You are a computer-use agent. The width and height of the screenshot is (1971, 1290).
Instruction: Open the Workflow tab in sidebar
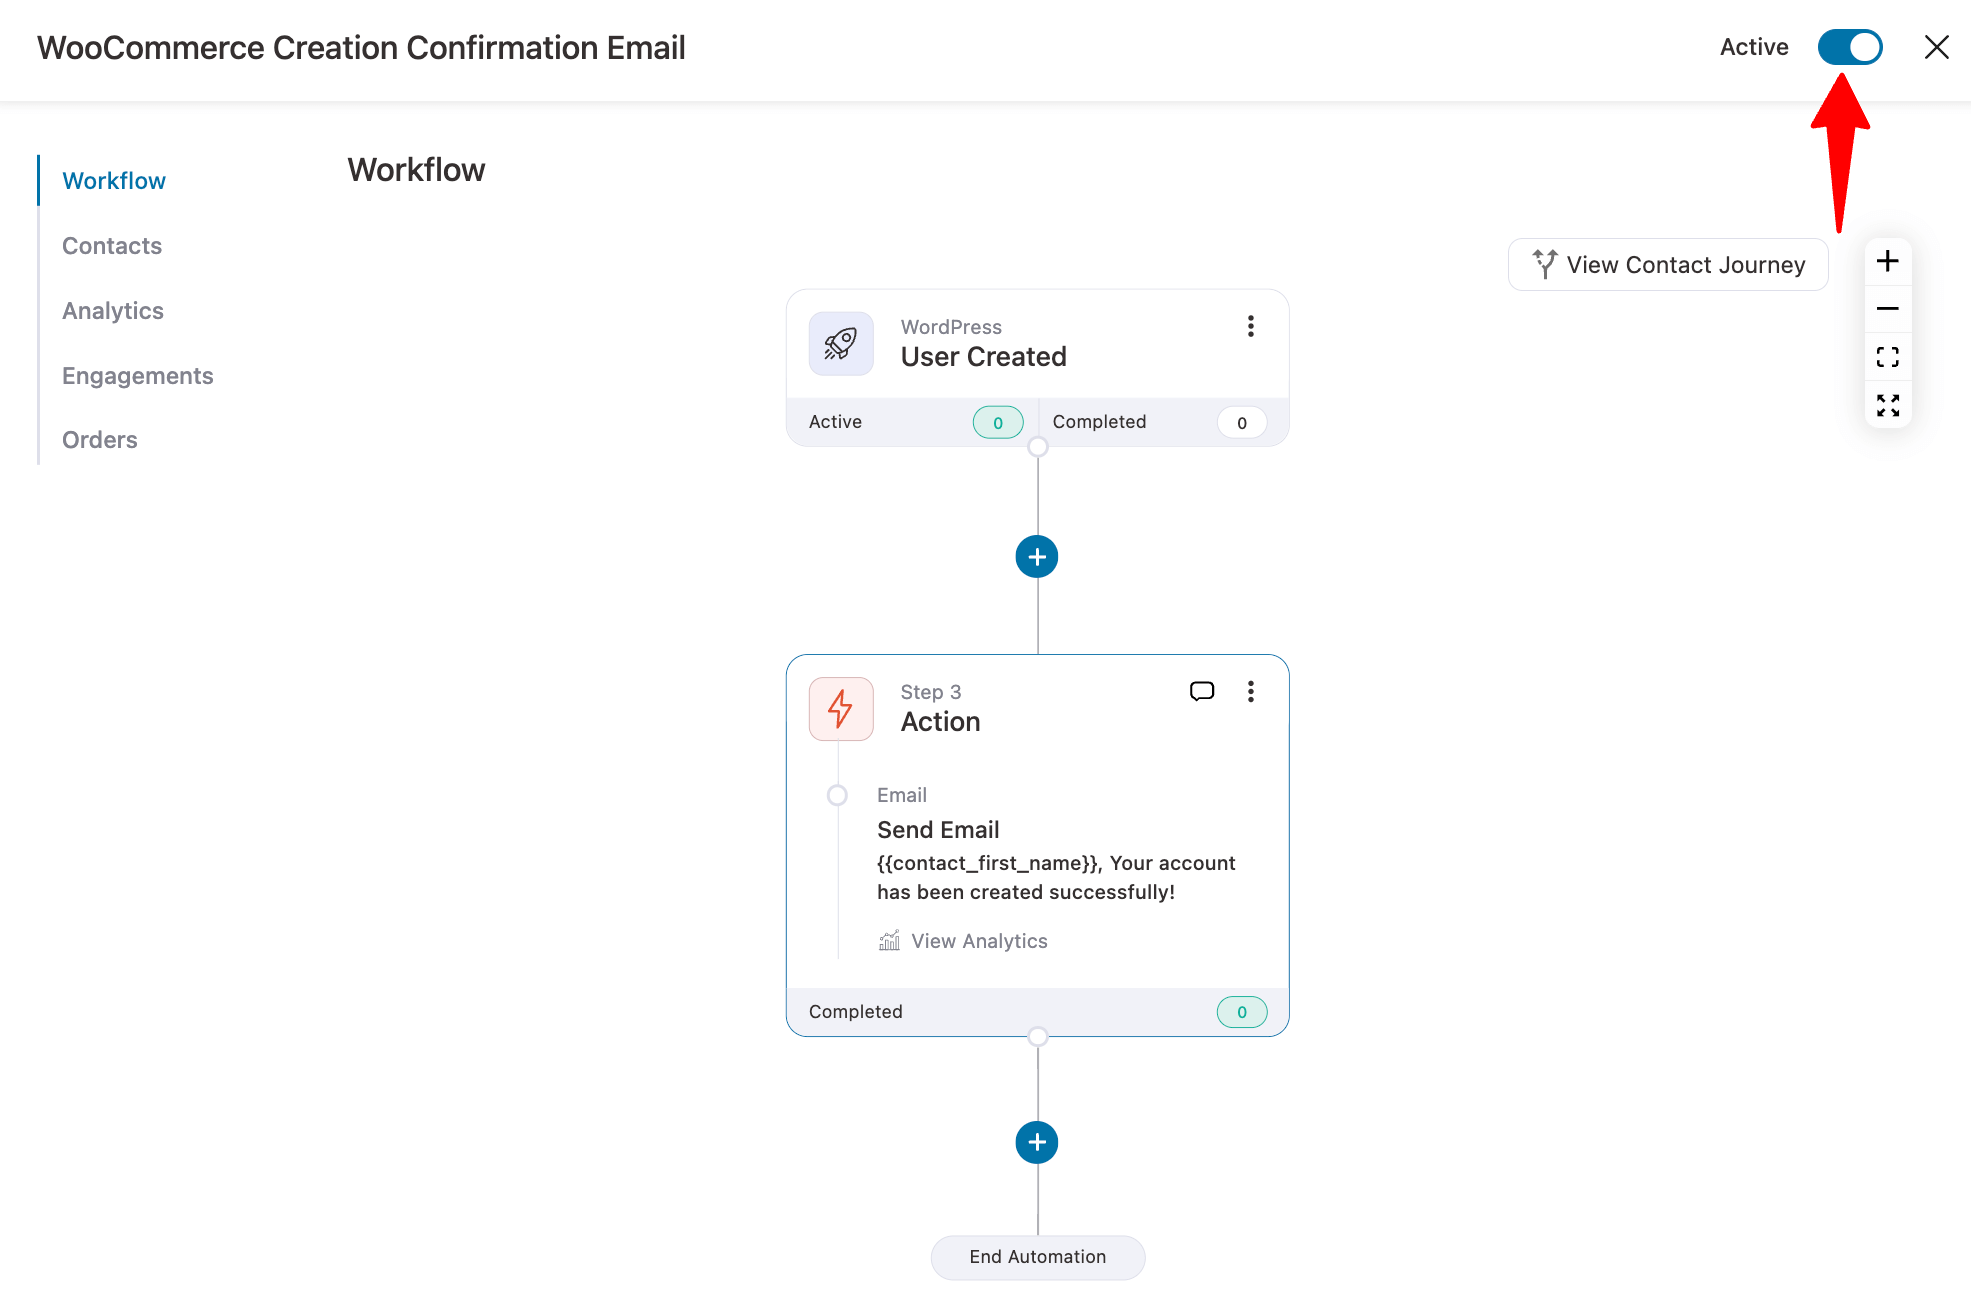click(x=114, y=181)
